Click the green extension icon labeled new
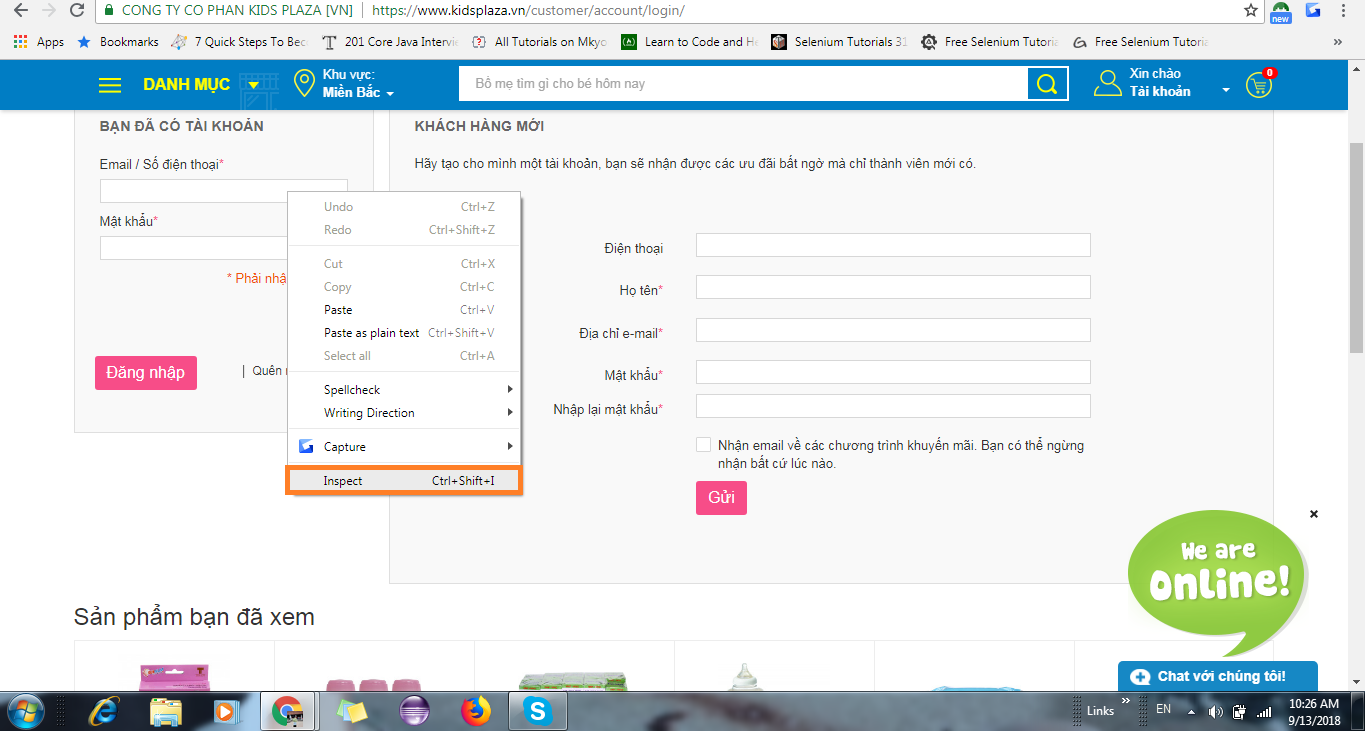Viewport: 1365px width, 731px height. 1281,12
